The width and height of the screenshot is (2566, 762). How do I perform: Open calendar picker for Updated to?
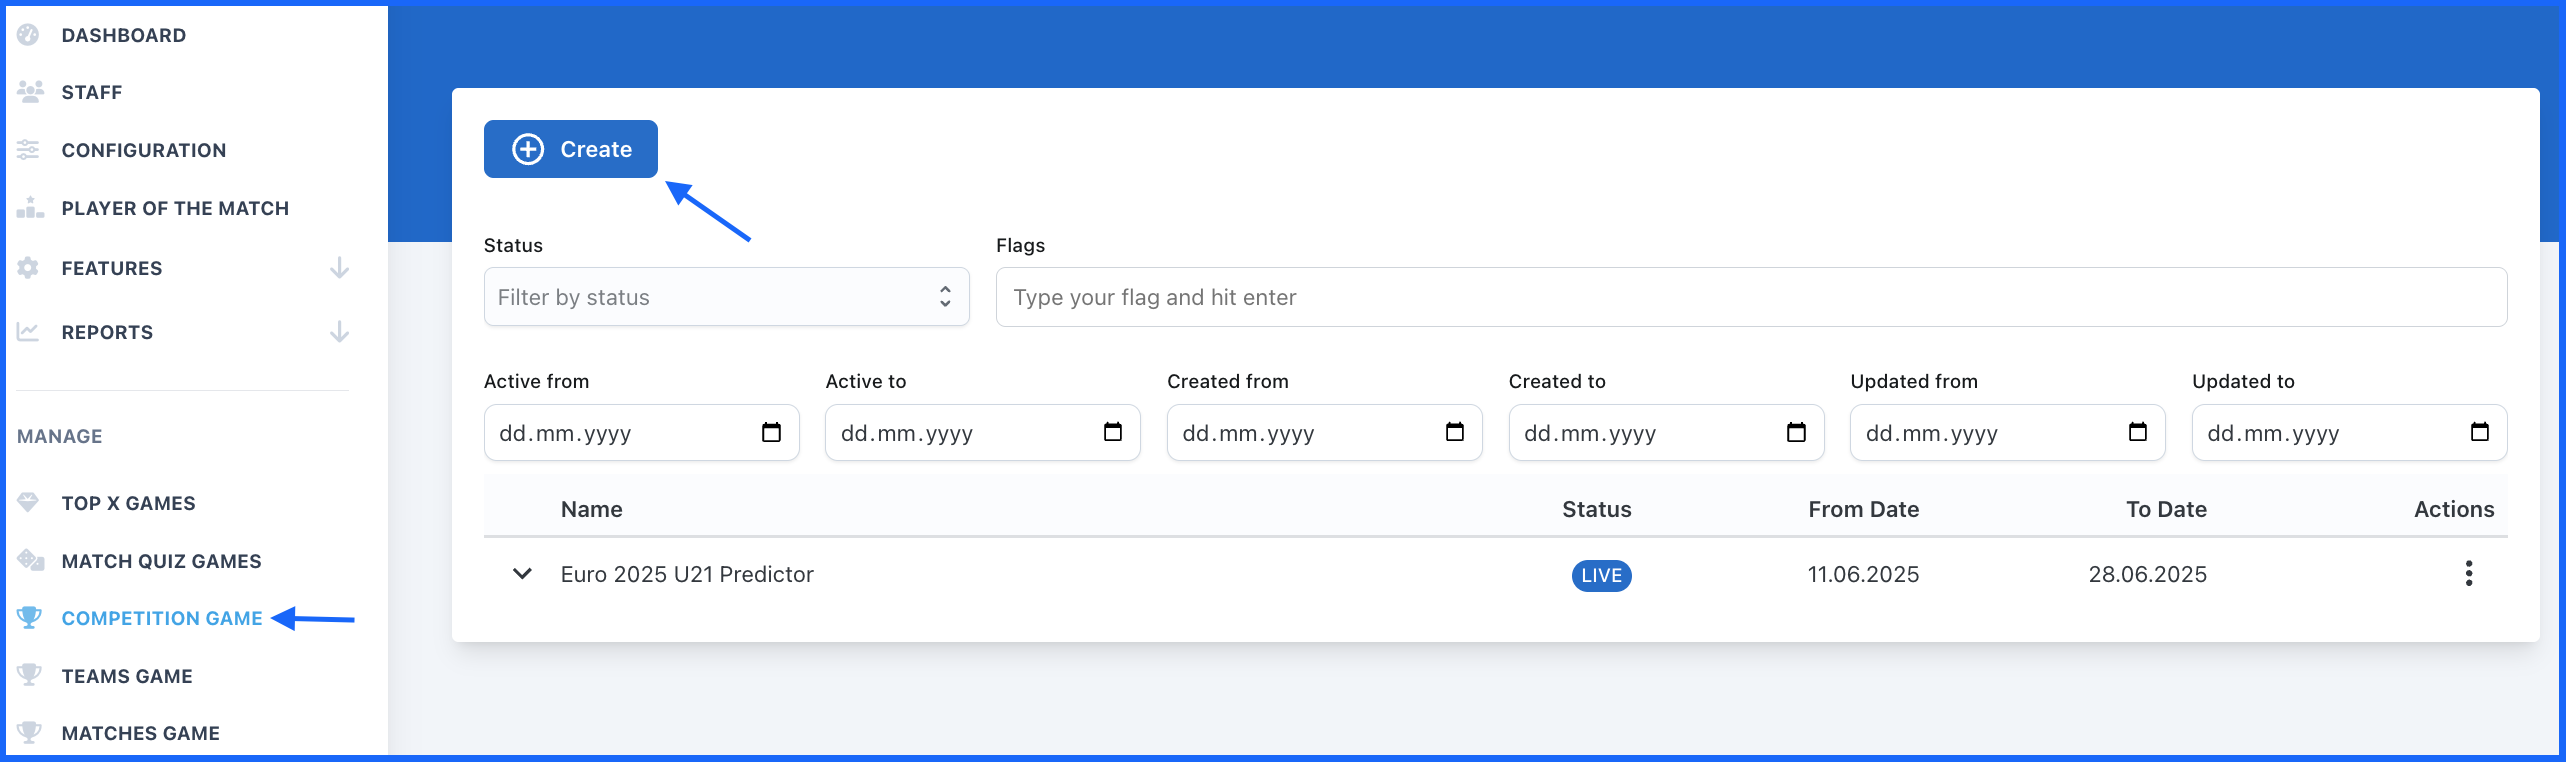pyautogui.click(x=2479, y=432)
